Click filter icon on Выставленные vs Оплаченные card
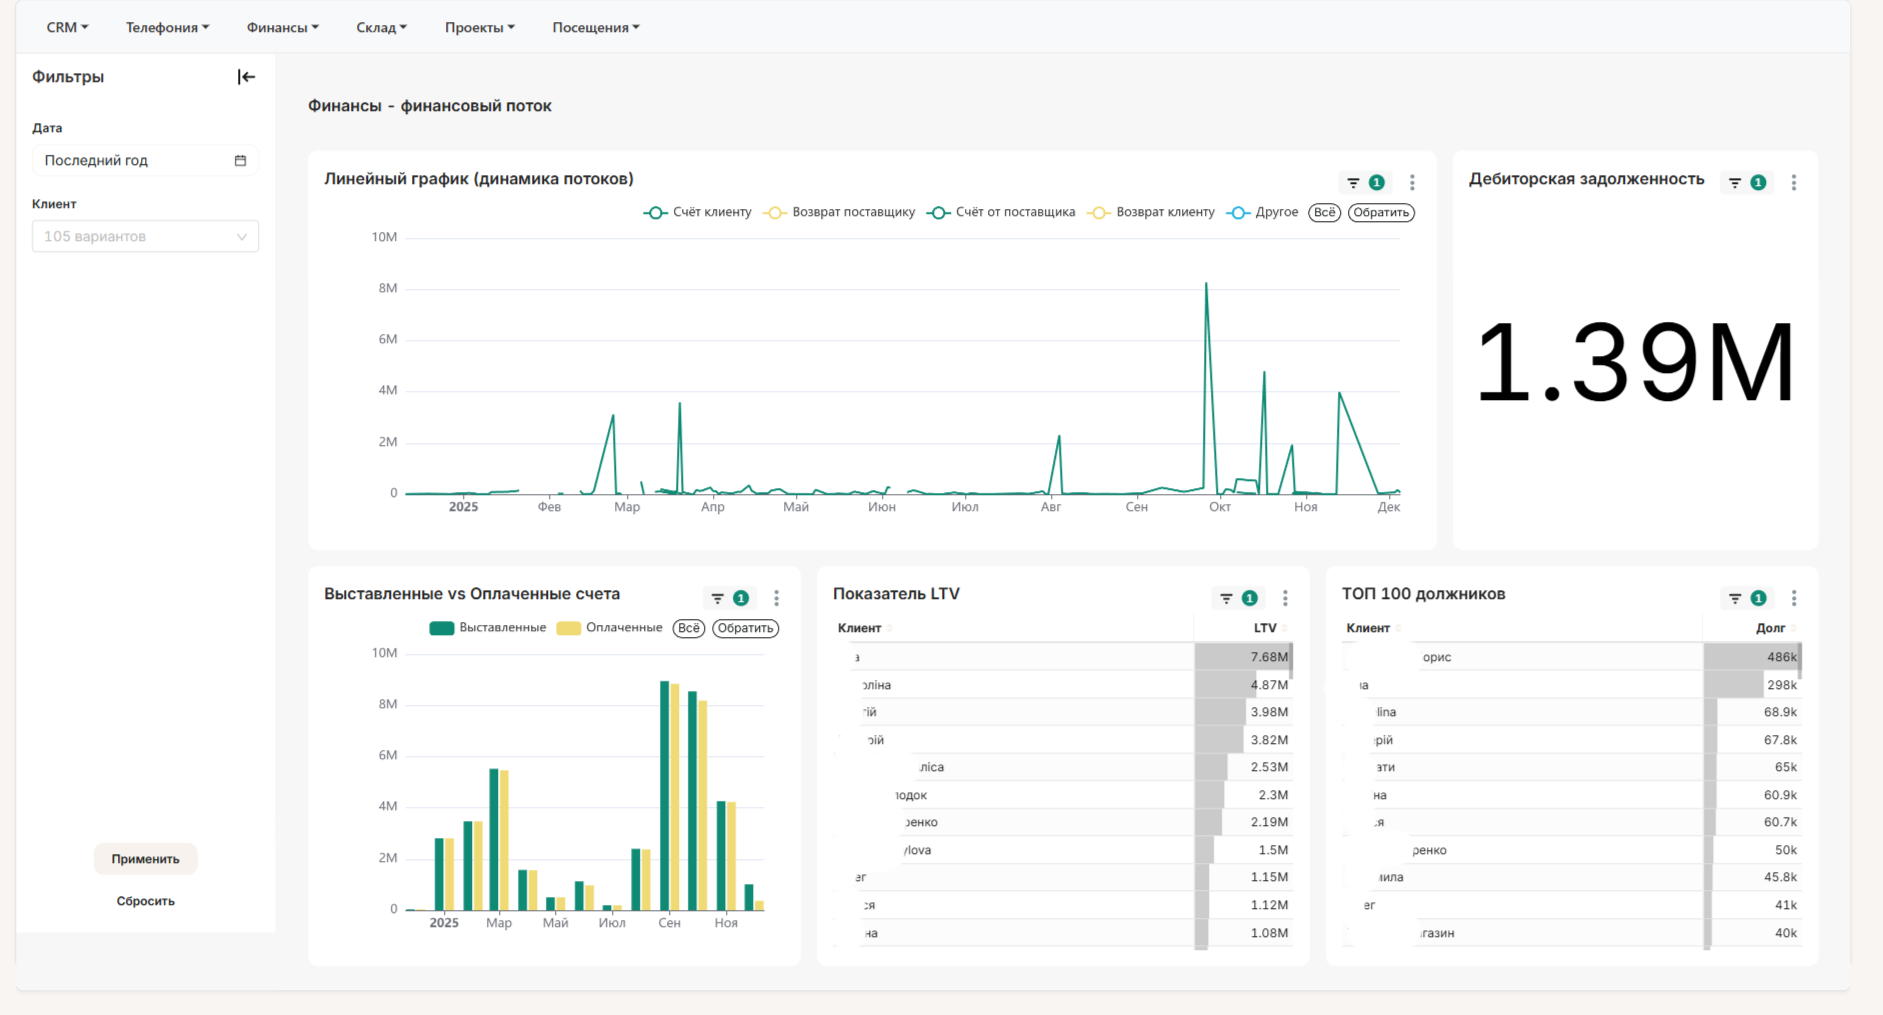 [717, 598]
